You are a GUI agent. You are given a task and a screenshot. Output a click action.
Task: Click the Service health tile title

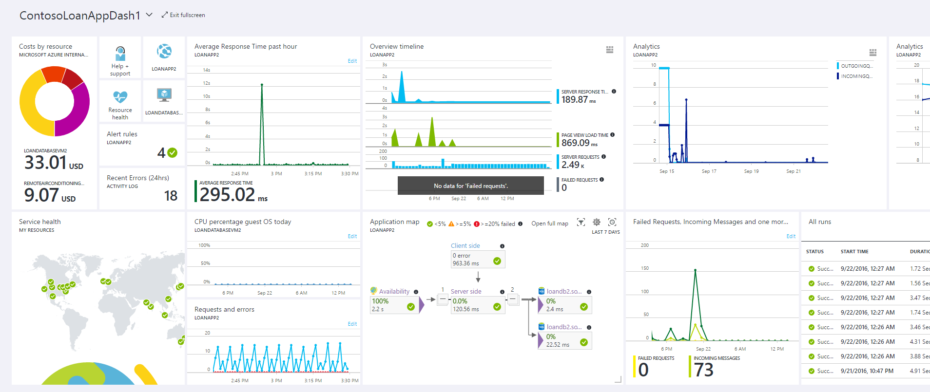pyautogui.click(x=40, y=222)
